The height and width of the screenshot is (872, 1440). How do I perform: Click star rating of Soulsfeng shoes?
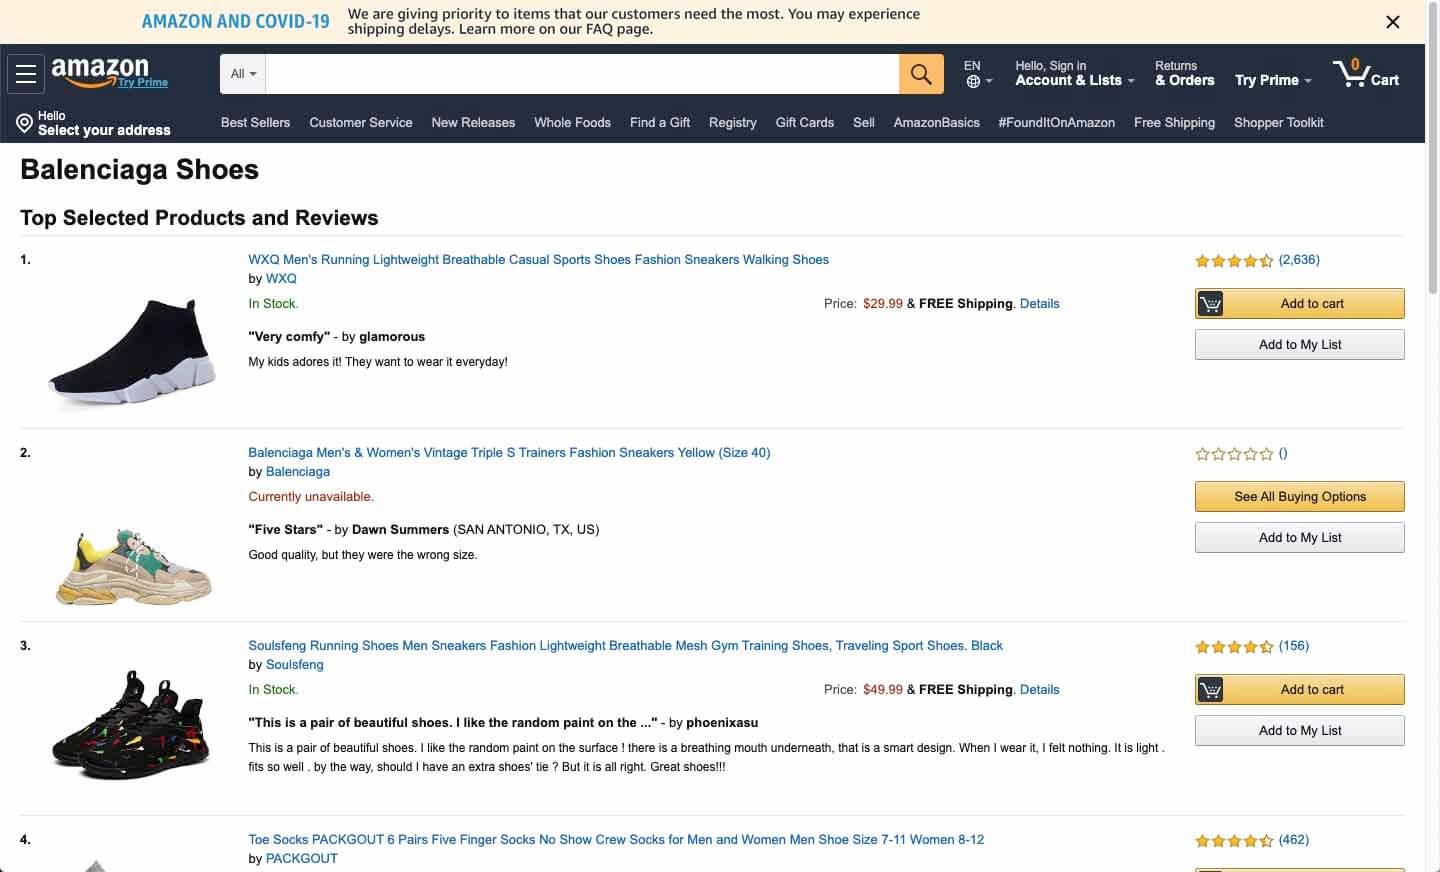1234,647
